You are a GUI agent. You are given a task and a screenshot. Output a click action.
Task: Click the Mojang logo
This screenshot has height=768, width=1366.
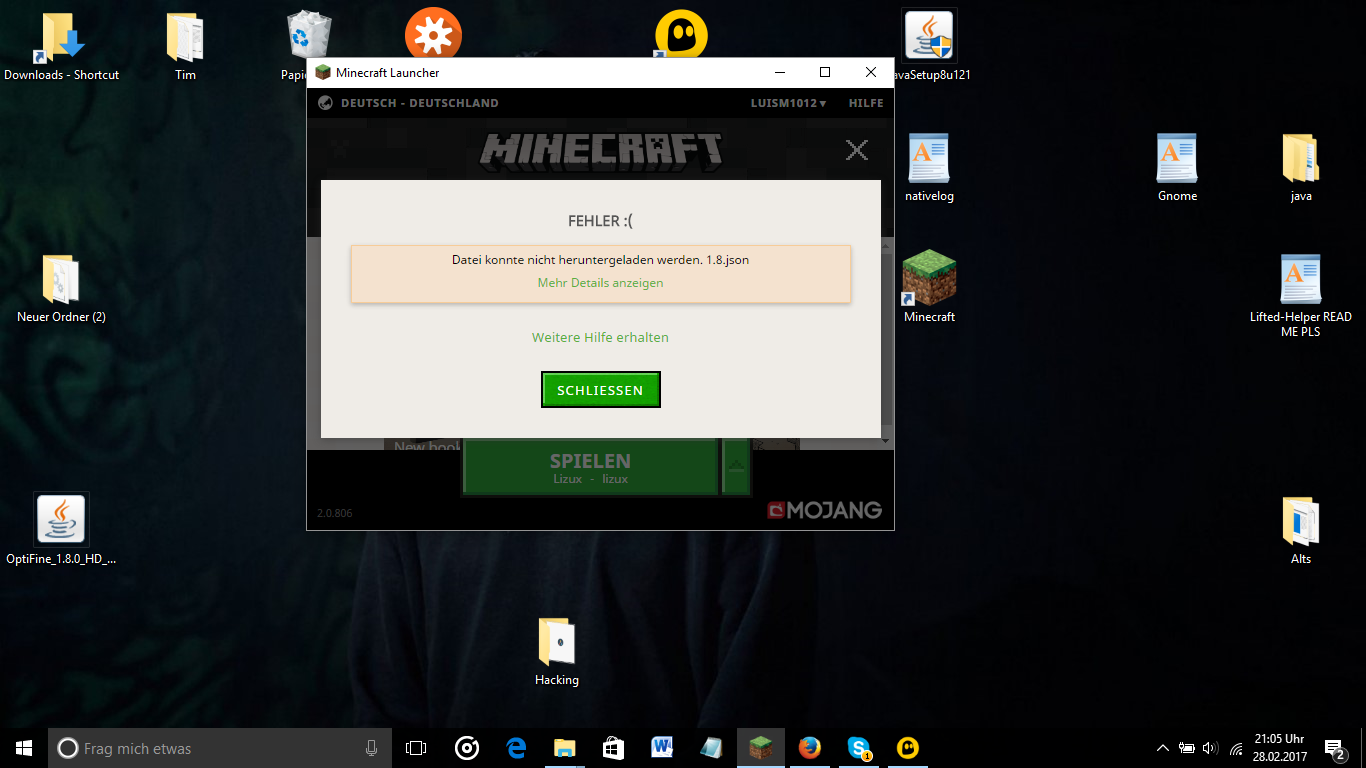(x=825, y=510)
